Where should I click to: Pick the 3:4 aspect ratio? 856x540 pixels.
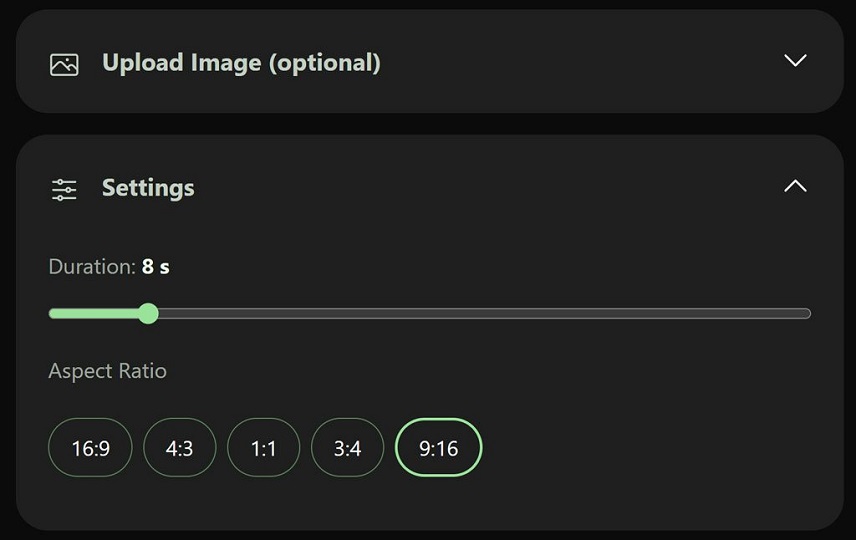[347, 448]
